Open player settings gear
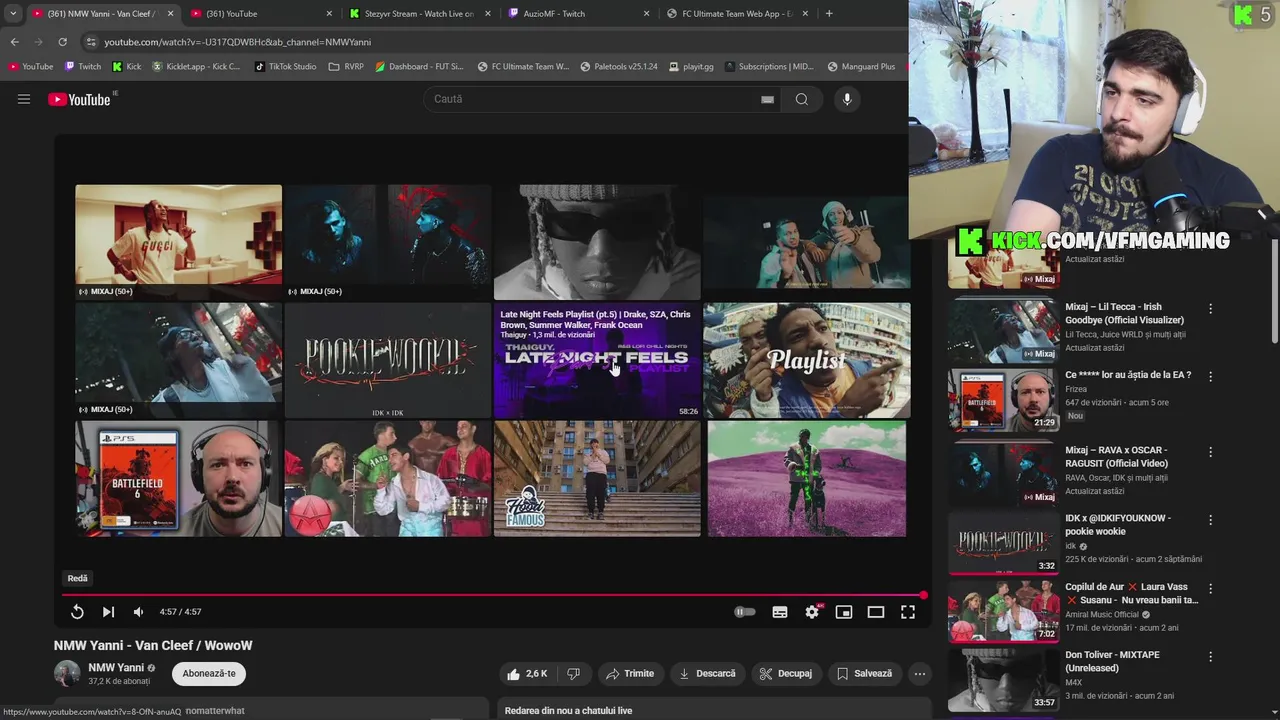 (x=812, y=612)
